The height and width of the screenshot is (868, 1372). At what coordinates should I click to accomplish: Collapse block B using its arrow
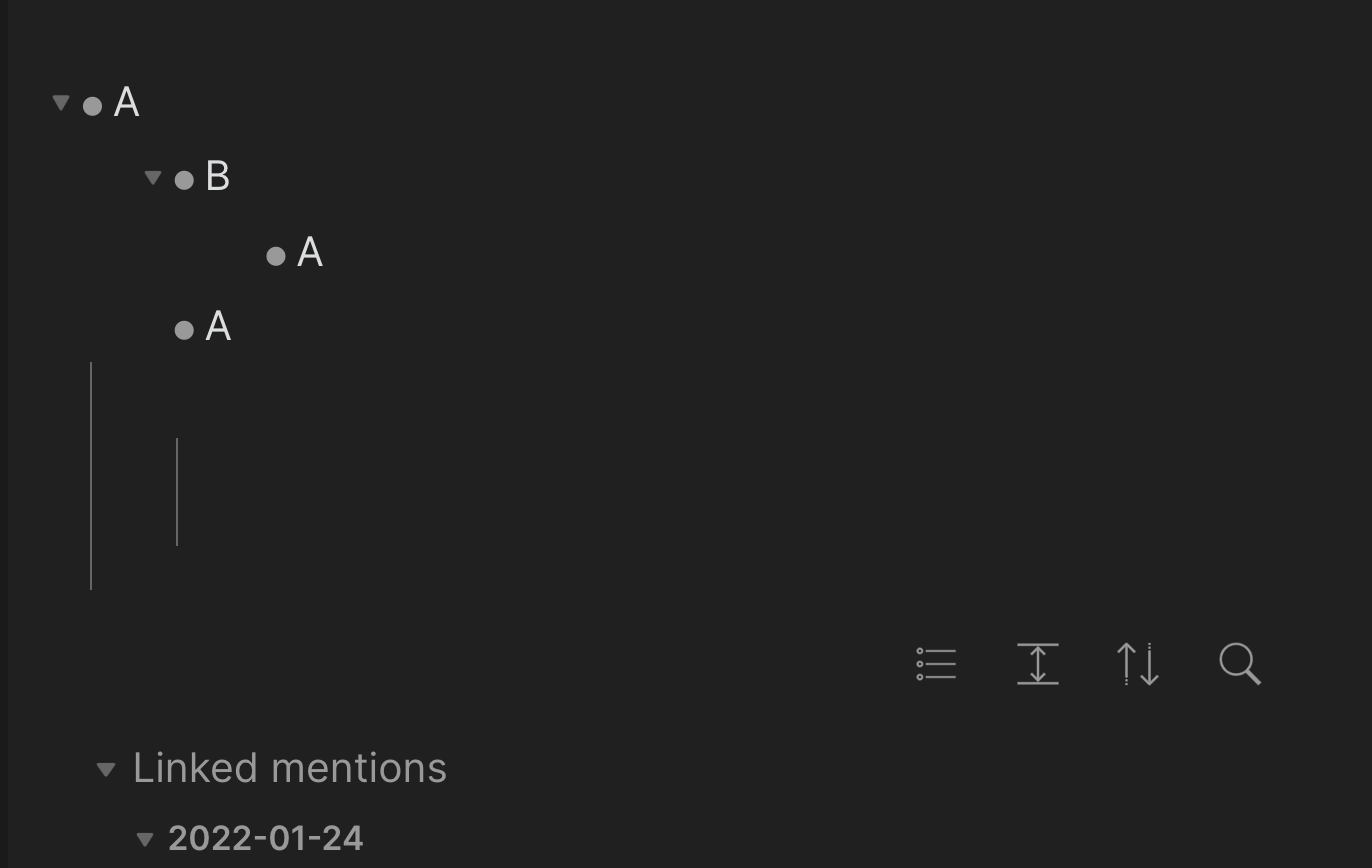click(152, 177)
